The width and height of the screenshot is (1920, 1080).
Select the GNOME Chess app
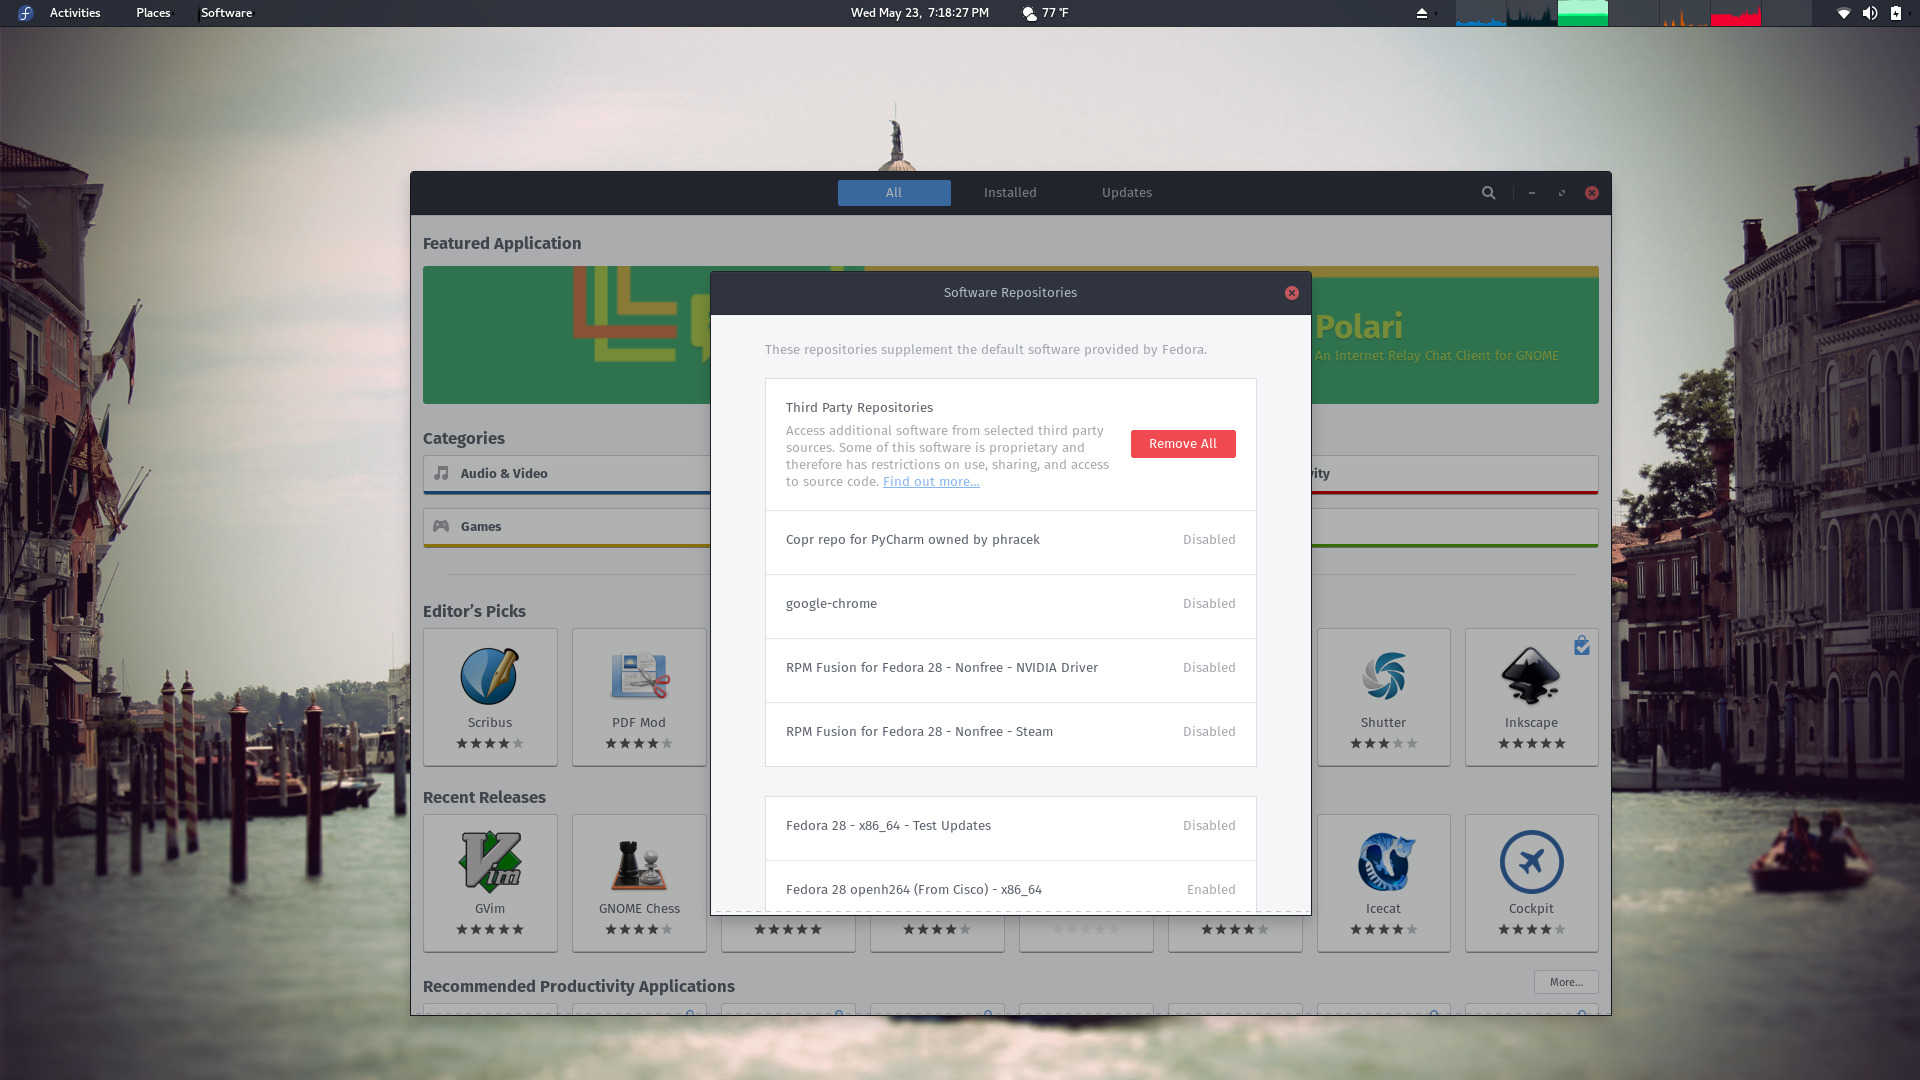tap(639, 883)
